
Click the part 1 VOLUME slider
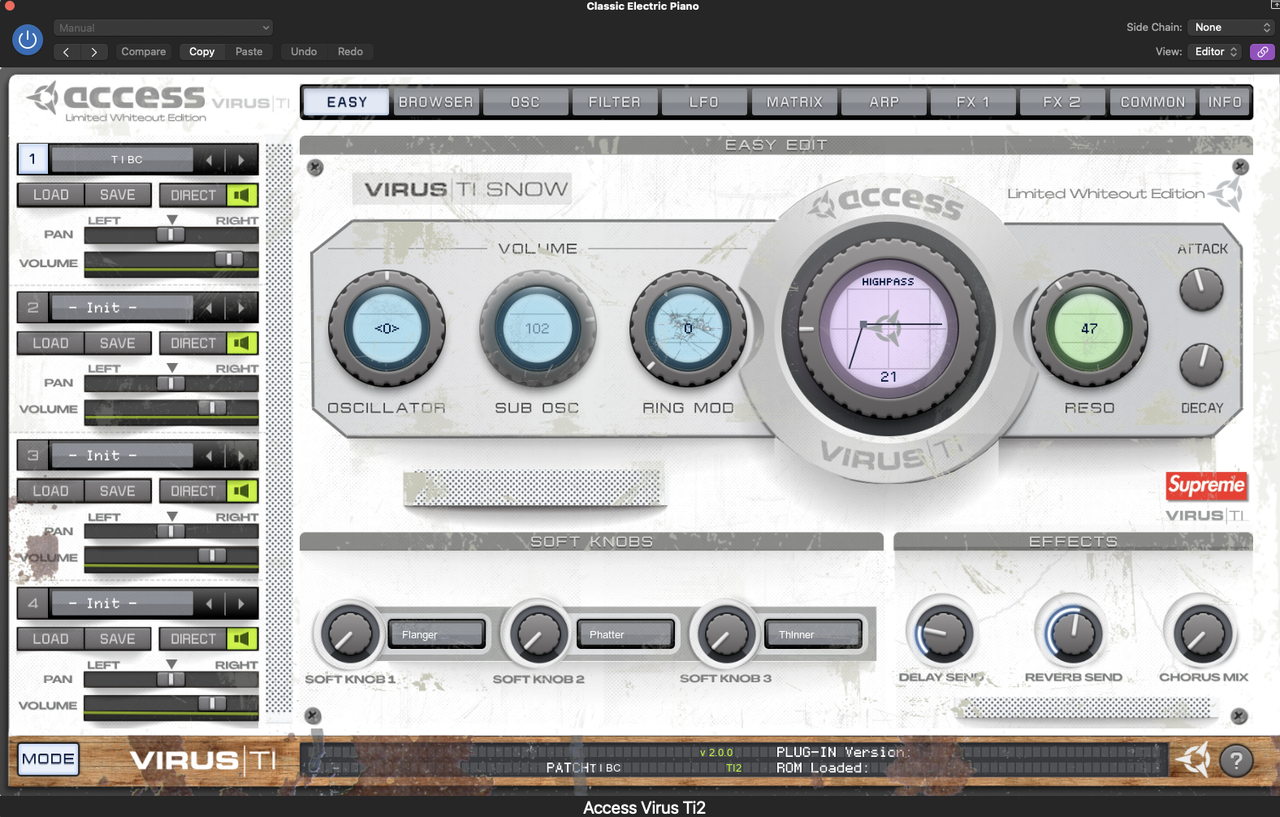pos(171,263)
